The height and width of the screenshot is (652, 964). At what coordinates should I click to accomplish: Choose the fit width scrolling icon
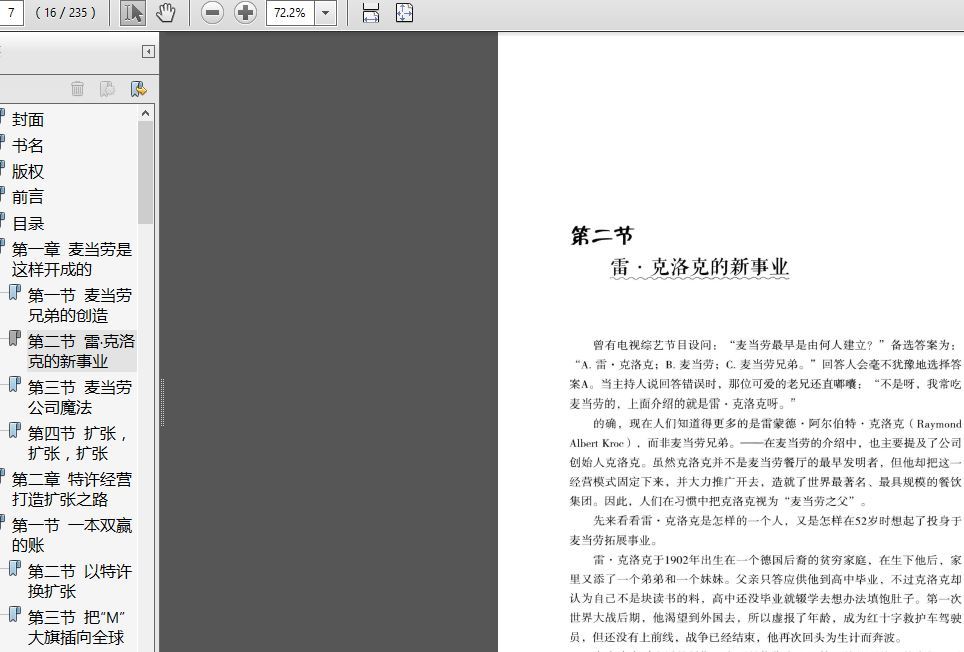pos(371,13)
